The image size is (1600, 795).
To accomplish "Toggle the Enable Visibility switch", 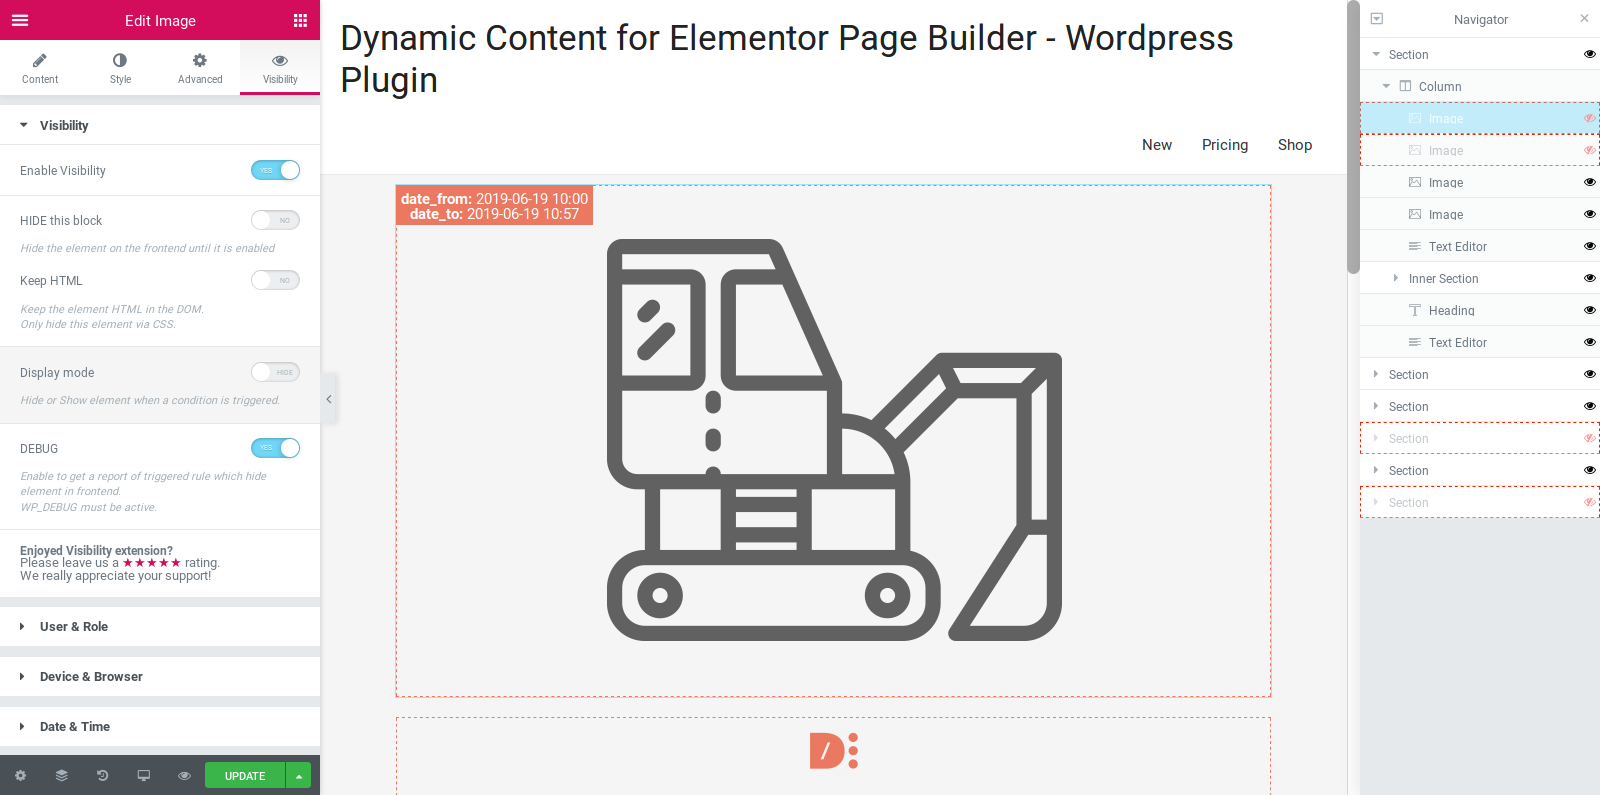I will [275, 170].
